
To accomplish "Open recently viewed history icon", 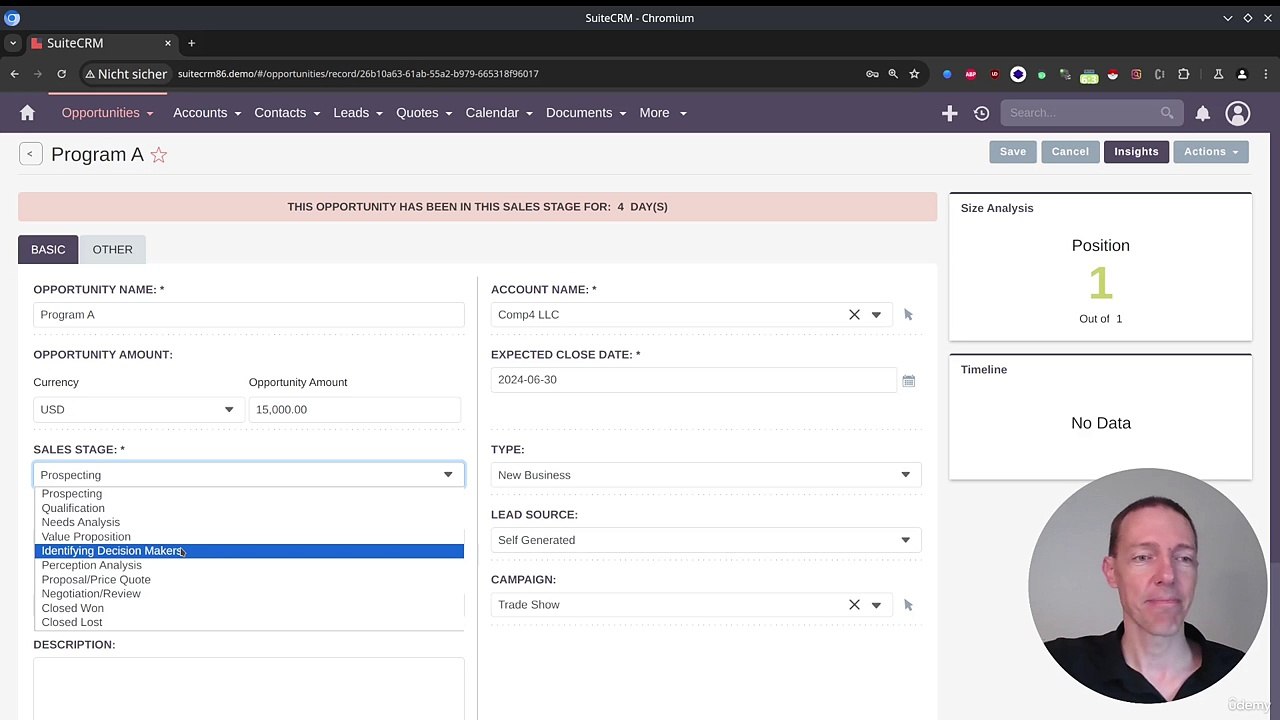I will 981,113.
